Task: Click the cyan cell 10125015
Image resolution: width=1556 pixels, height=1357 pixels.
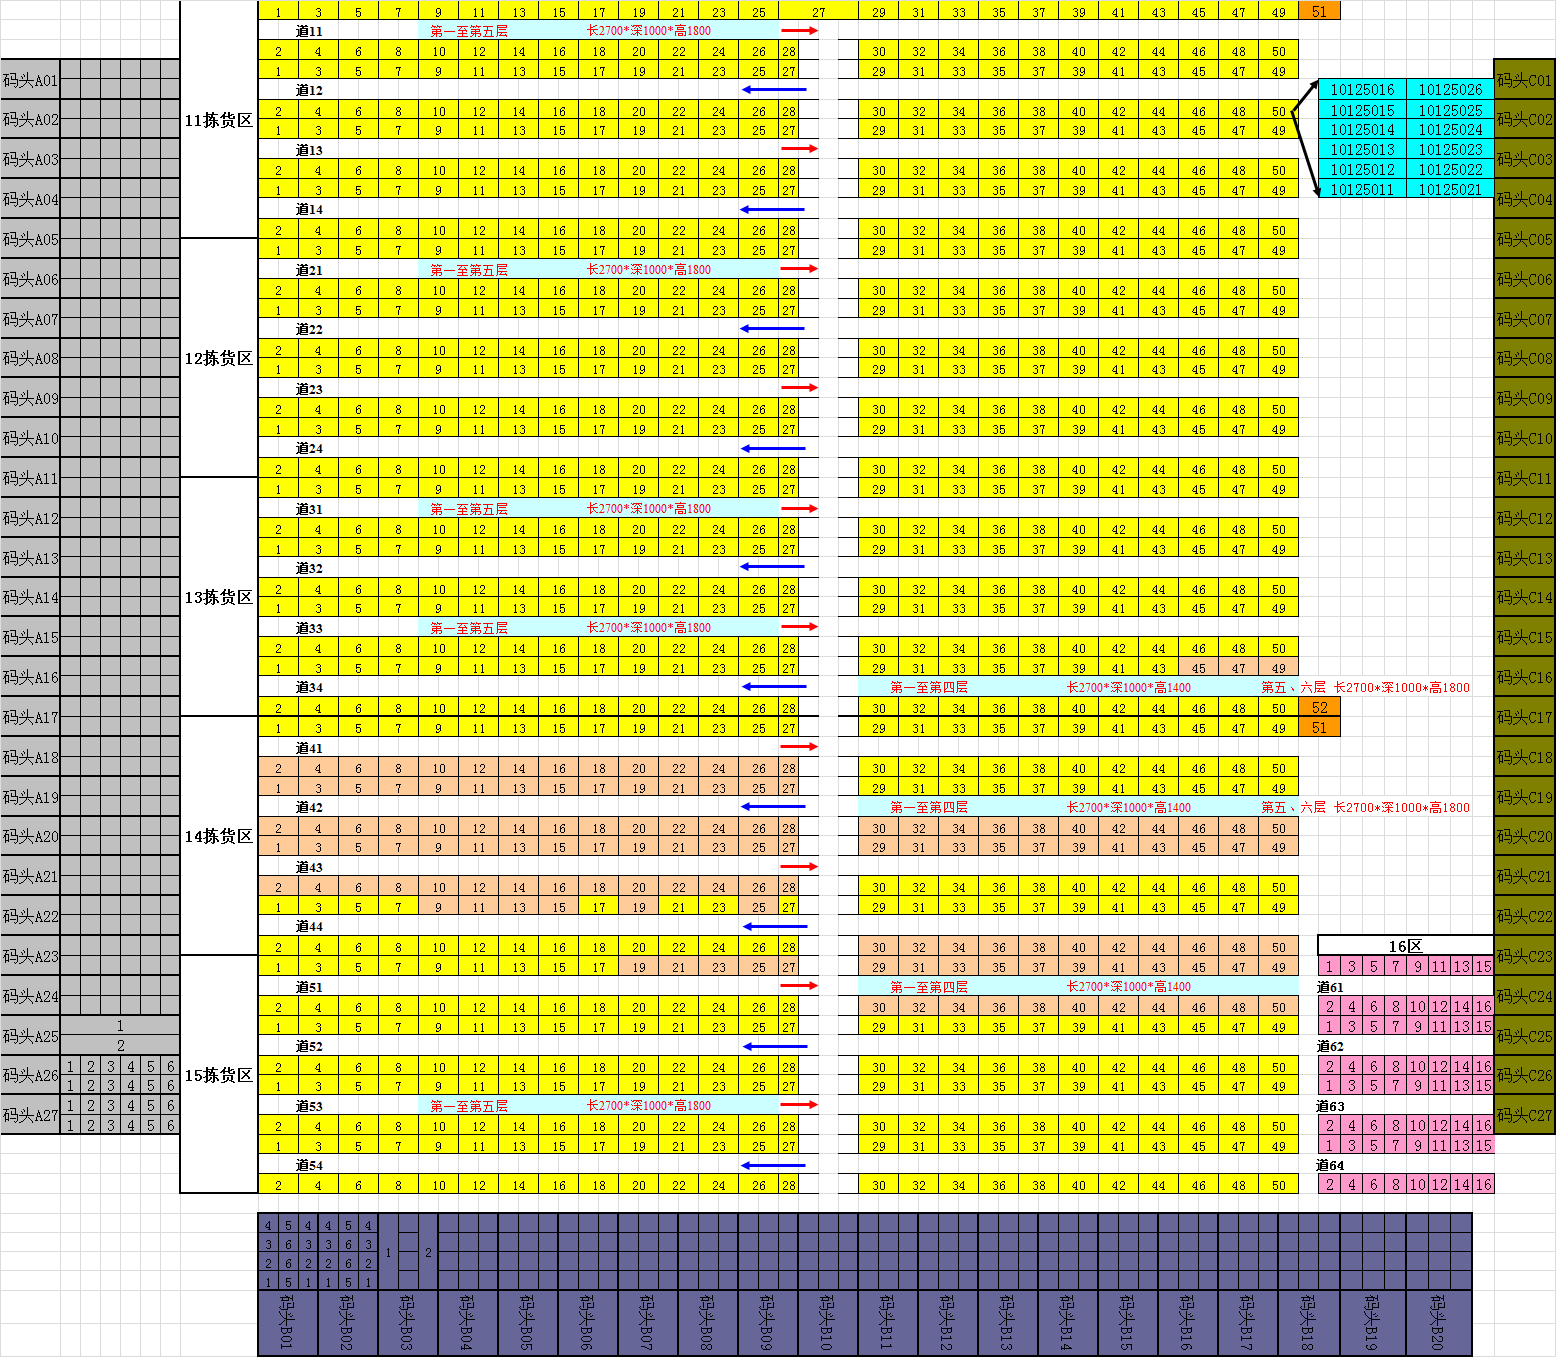Action: [1362, 110]
